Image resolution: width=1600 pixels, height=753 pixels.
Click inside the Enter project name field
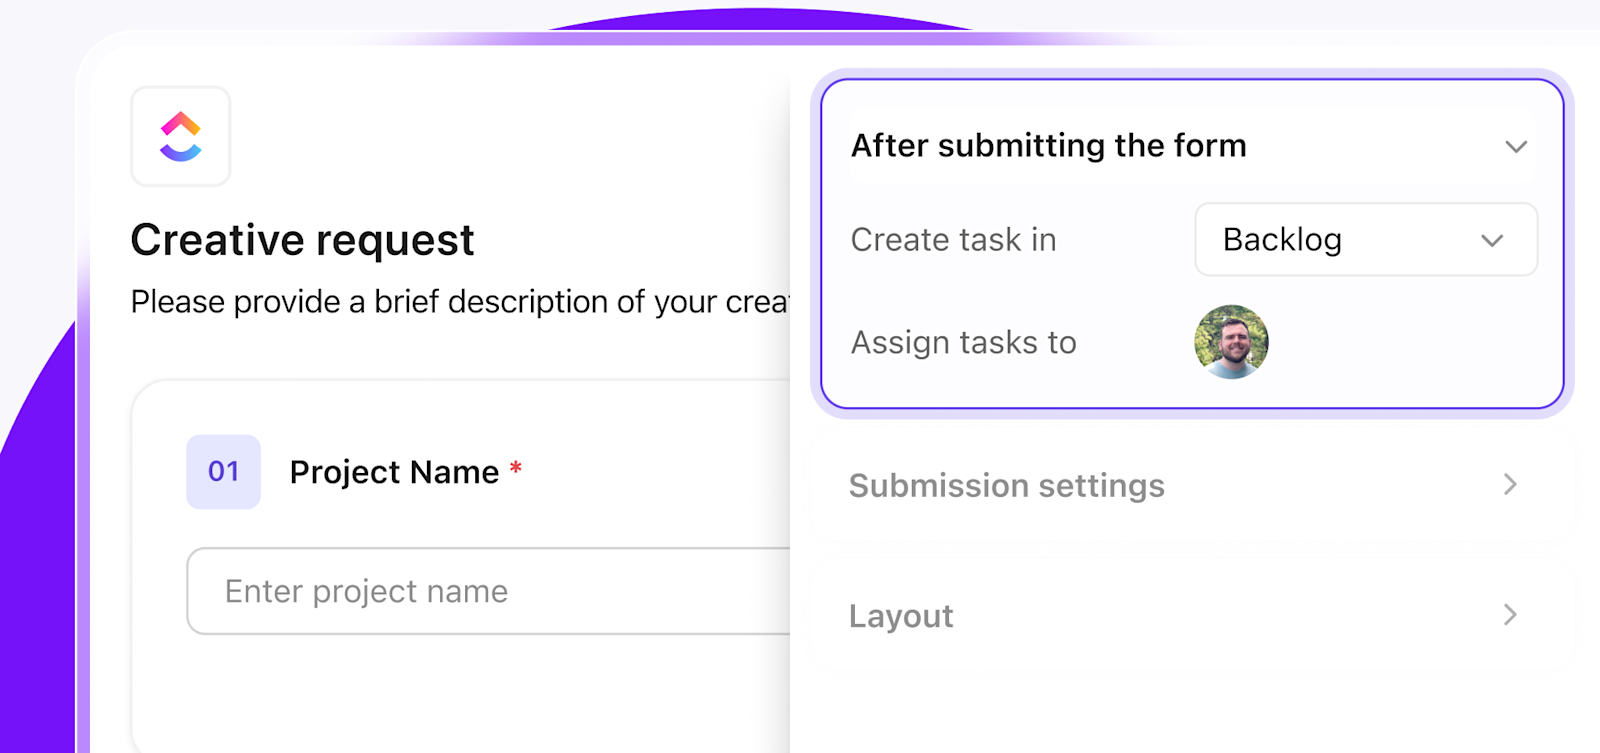pos(450,591)
